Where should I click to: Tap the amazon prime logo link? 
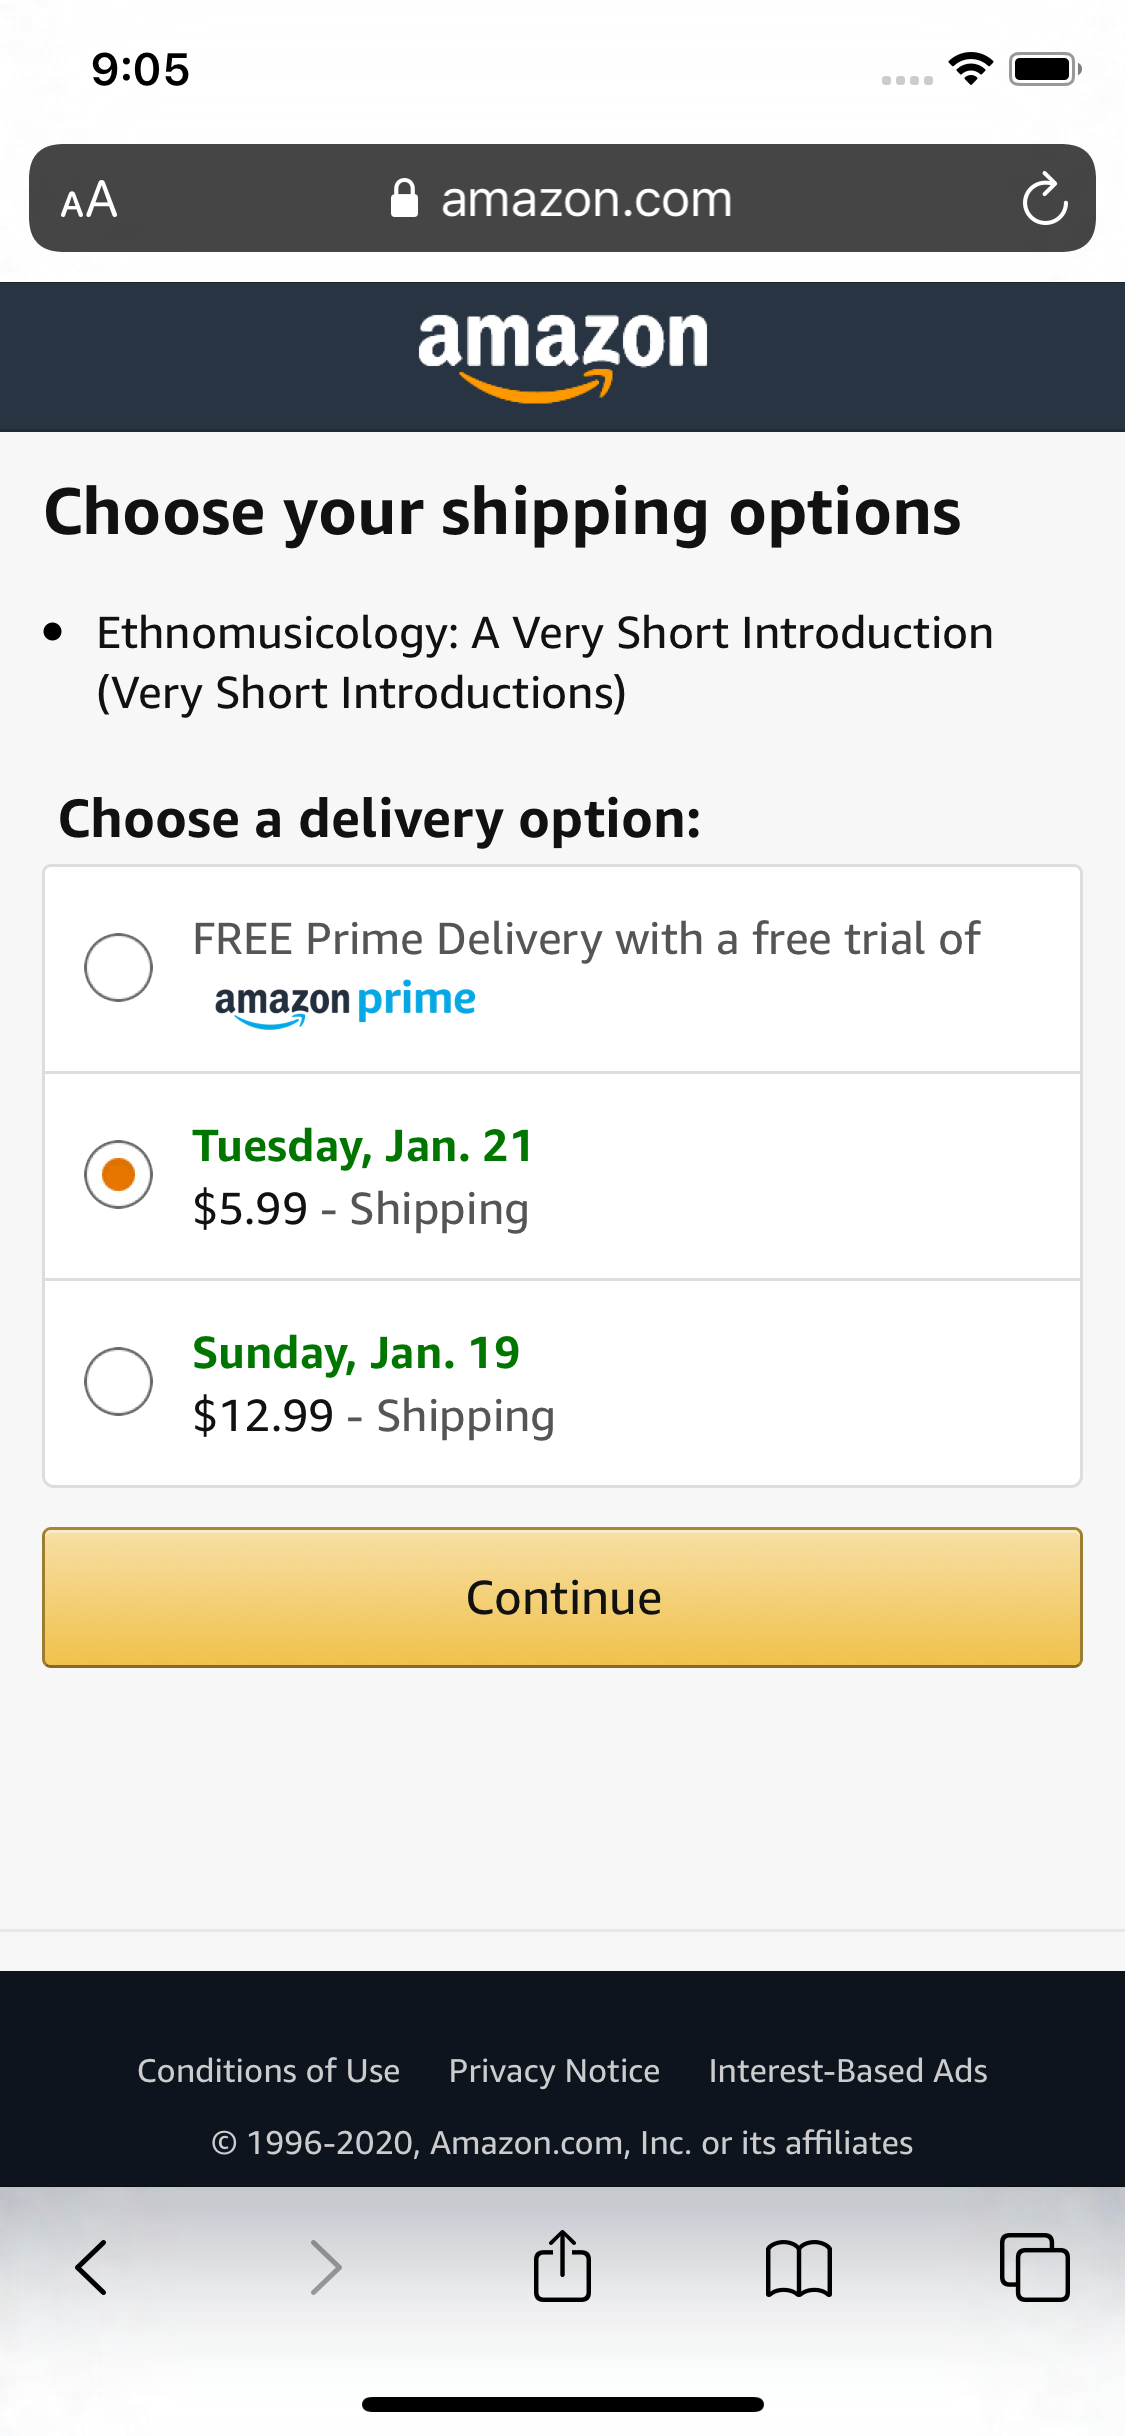(x=344, y=1000)
